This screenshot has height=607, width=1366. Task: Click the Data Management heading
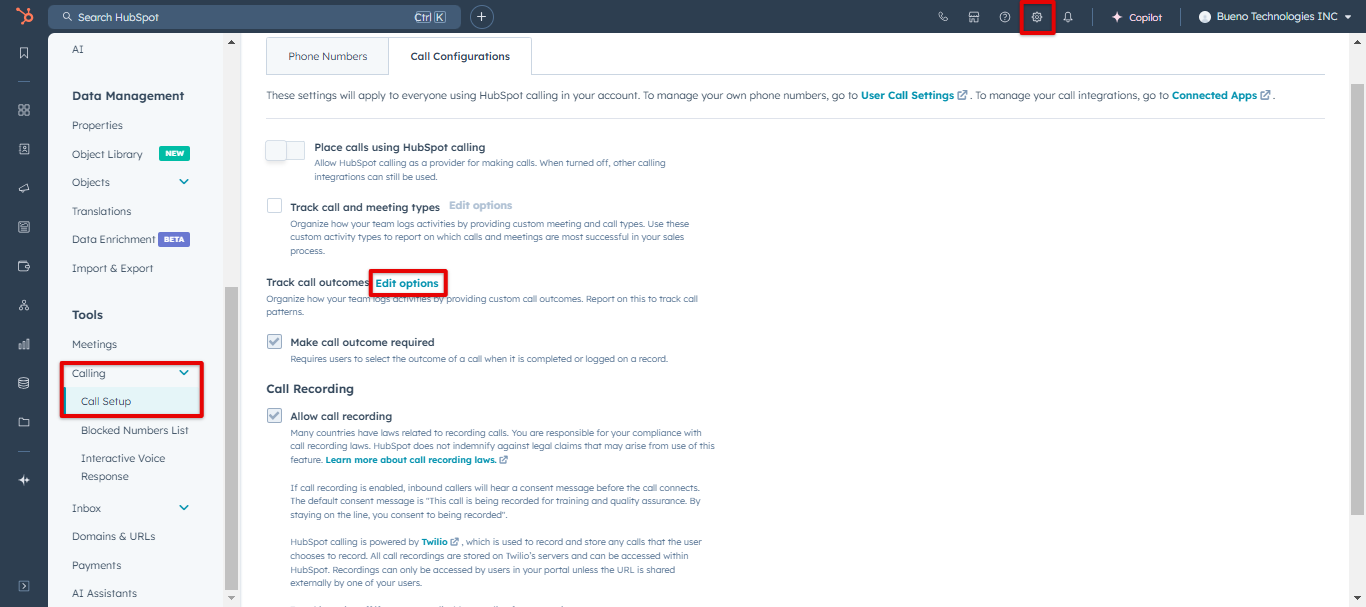tap(128, 96)
